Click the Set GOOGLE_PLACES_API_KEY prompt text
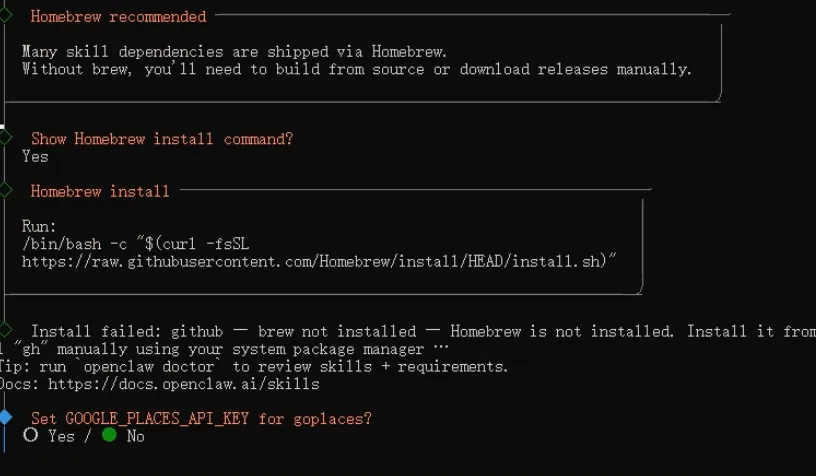The width and height of the screenshot is (816, 476). pyautogui.click(x=201, y=419)
